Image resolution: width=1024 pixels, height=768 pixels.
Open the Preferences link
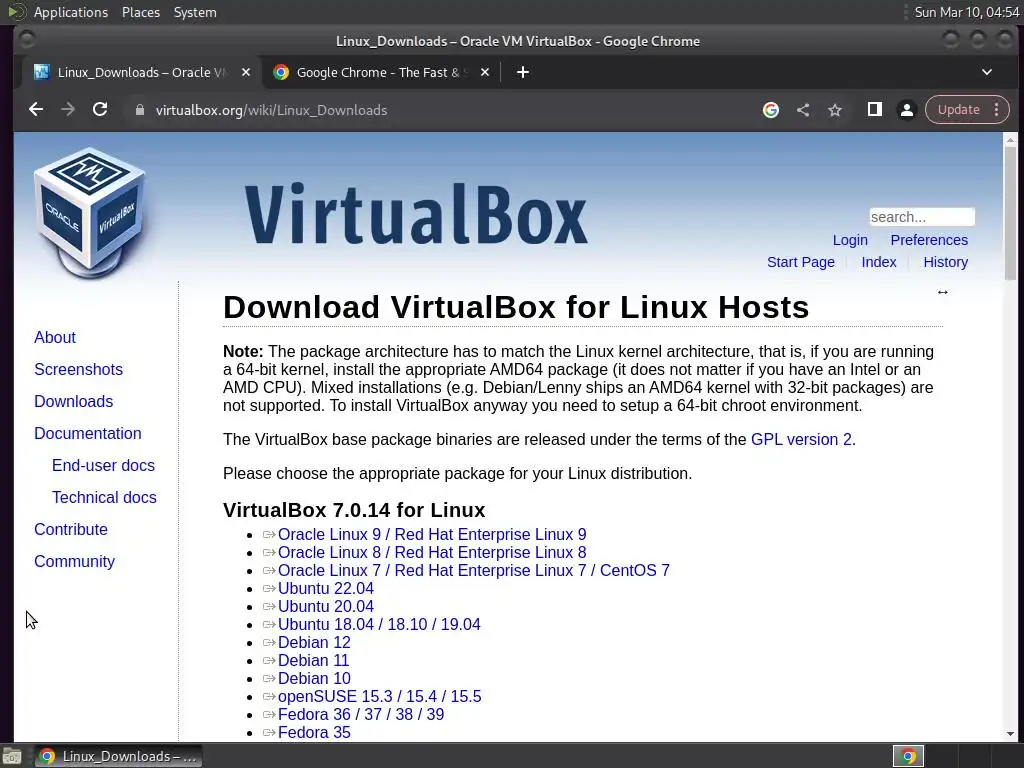pyautogui.click(x=929, y=240)
